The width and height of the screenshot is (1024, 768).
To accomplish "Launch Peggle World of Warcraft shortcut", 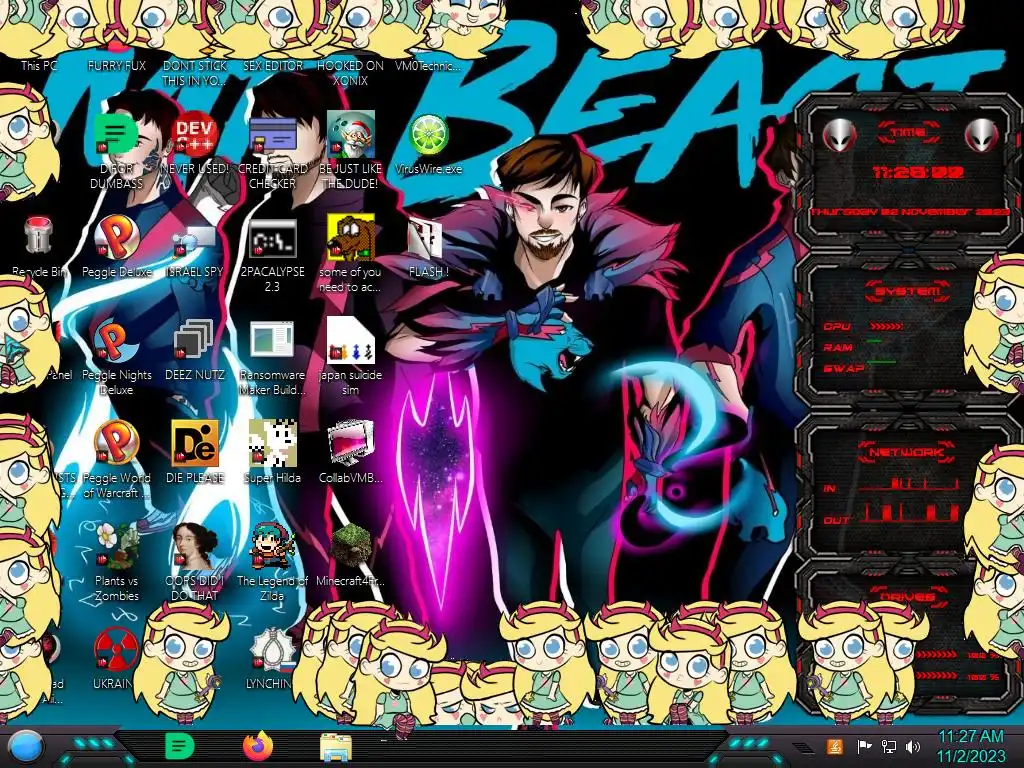I will (116, 443).
